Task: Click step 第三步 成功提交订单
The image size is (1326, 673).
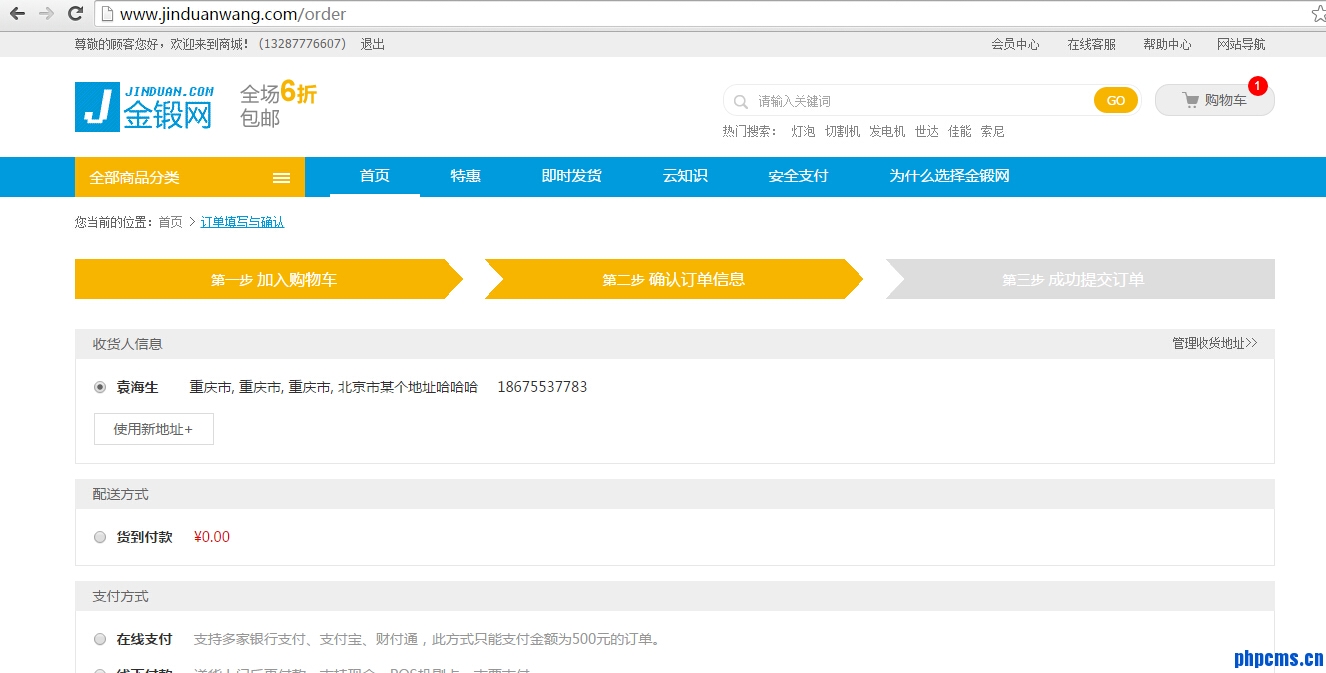Action: 1080,279
